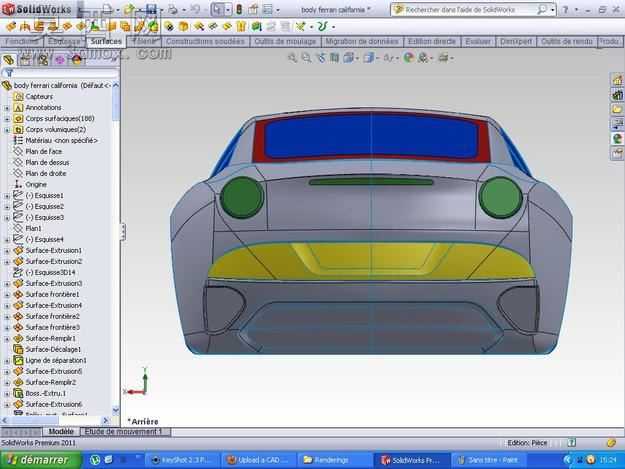Viewport: 625px width, 469px height.
Task: Open the Constructions soudées tab
Action: click(x=205, y=41)
